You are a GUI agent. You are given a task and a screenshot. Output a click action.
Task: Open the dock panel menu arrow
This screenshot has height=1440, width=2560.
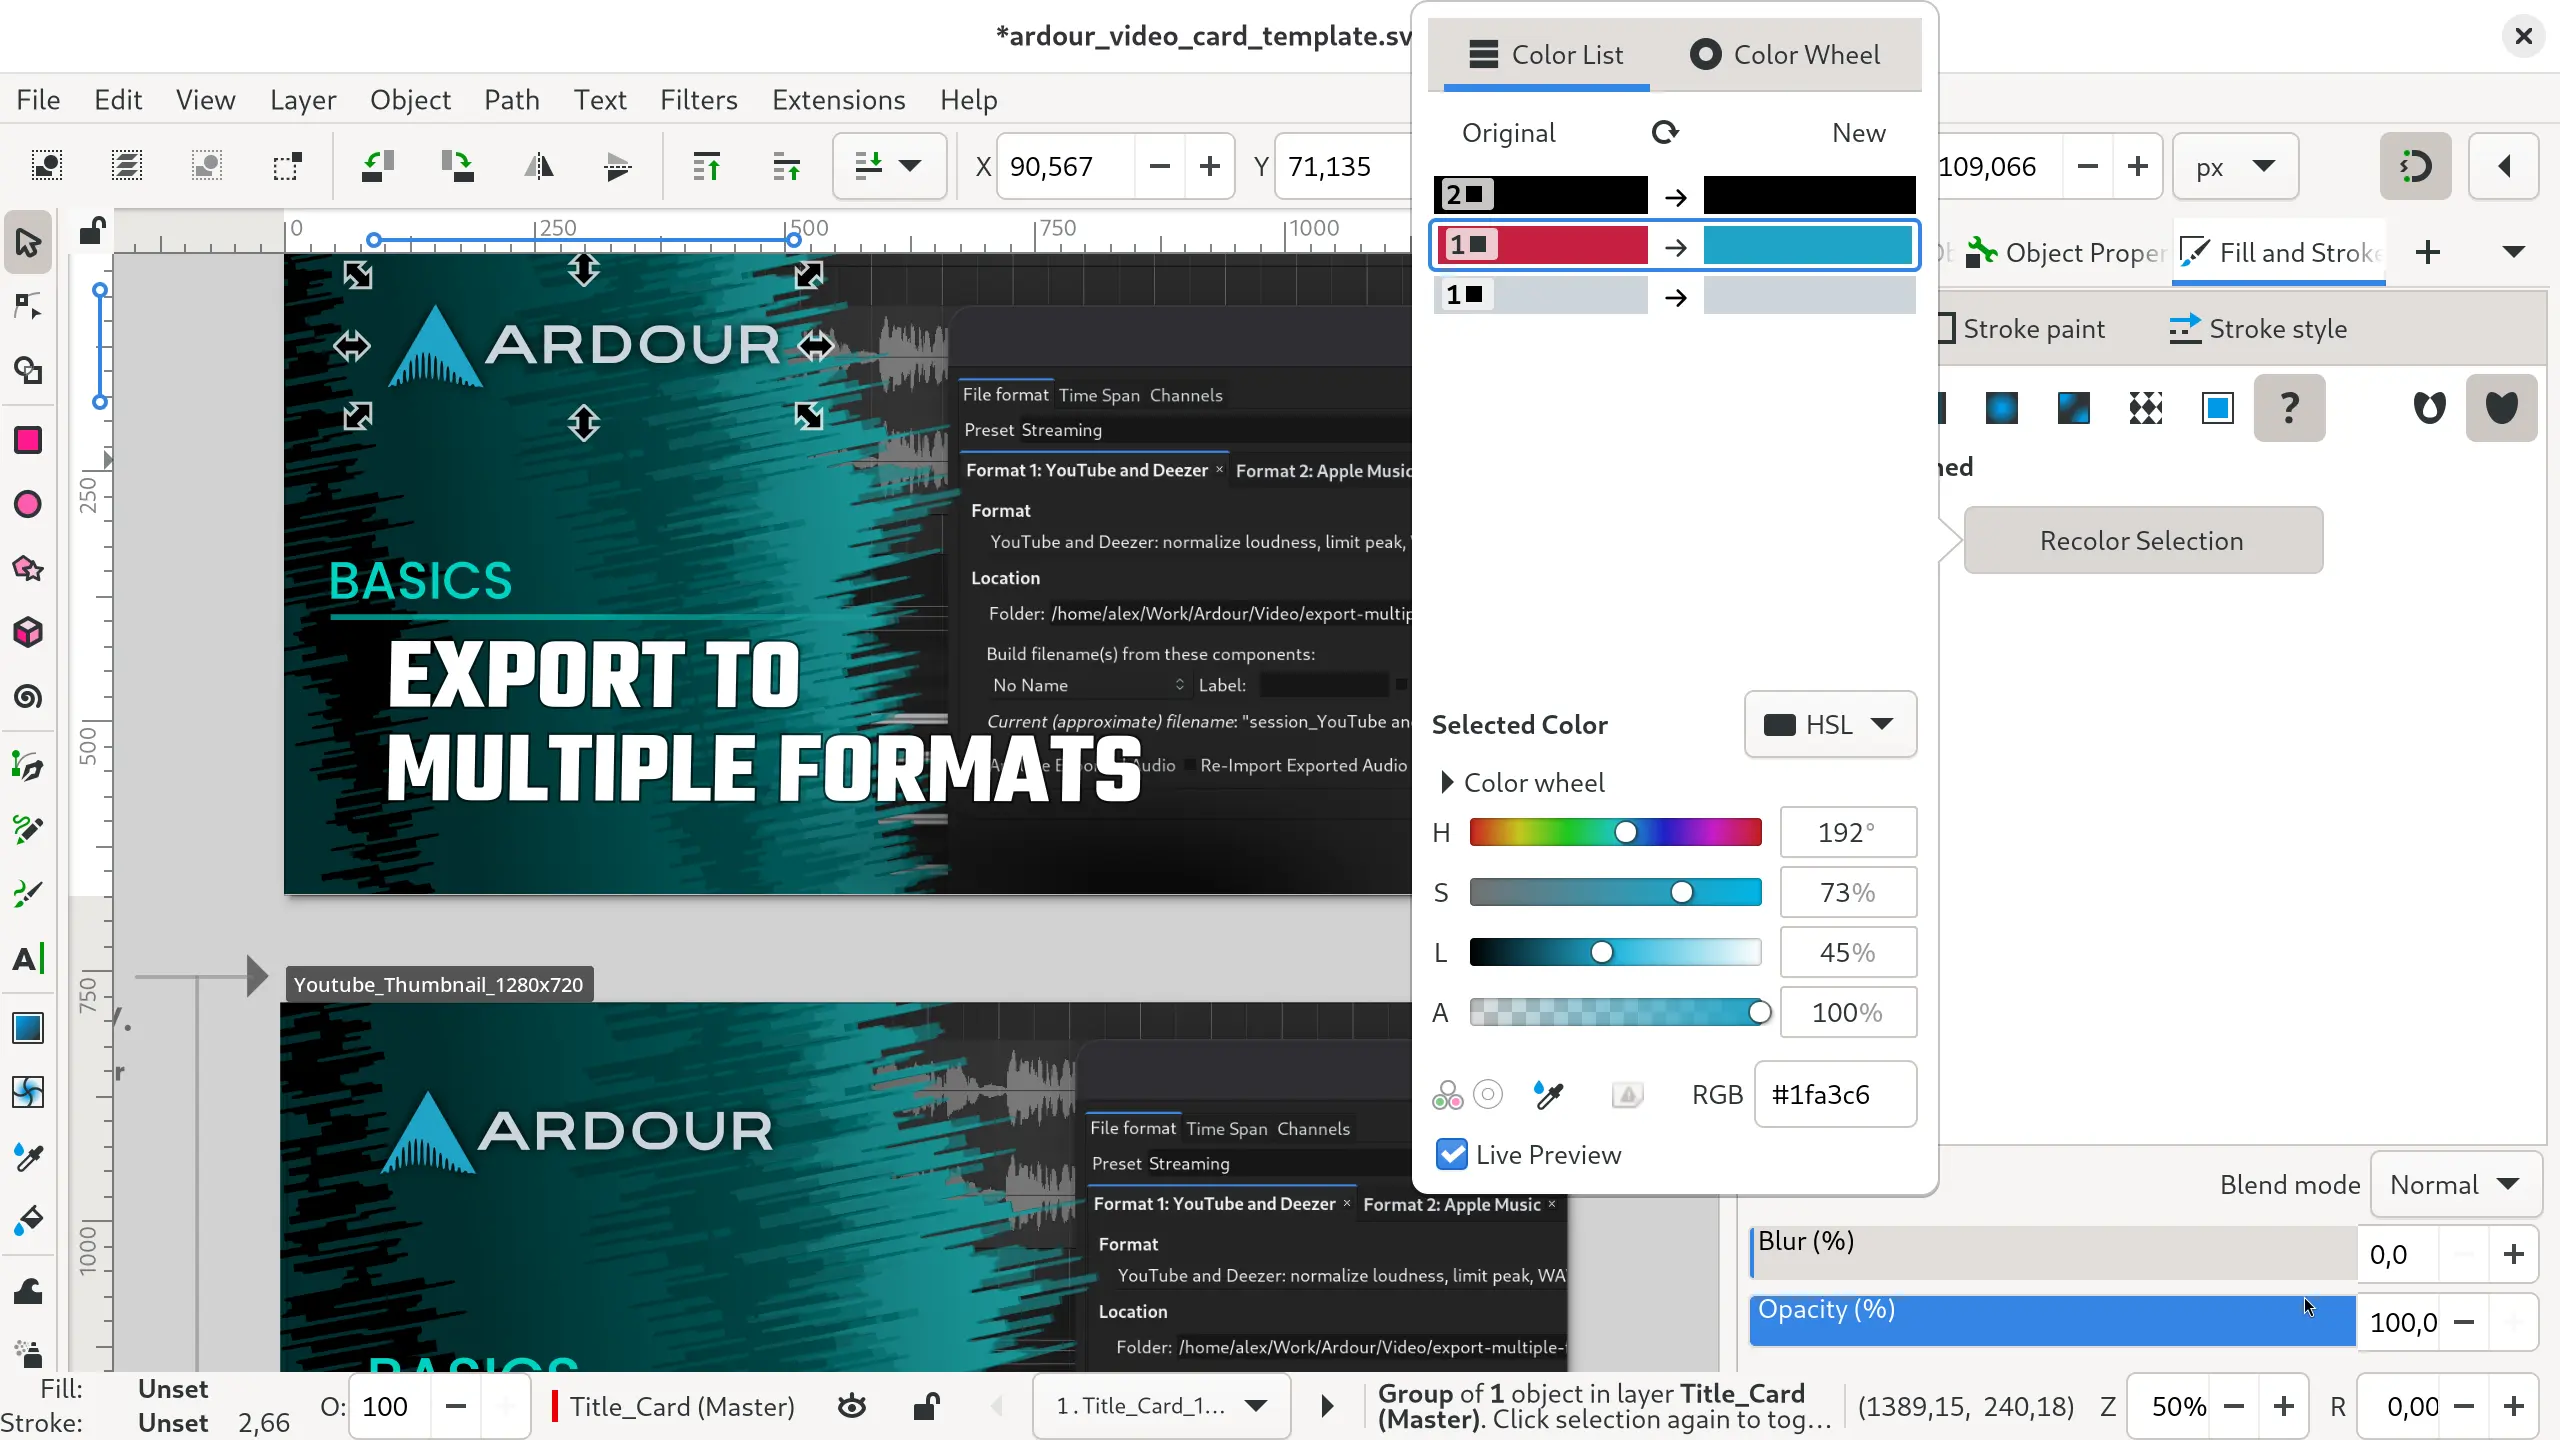pos(2514,253)
